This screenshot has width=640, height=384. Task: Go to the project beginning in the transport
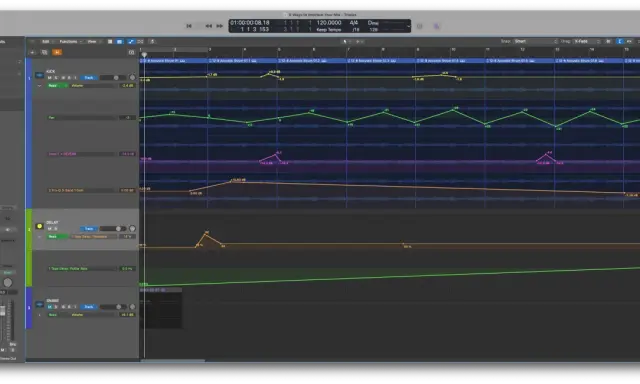(x=189, y=26)
